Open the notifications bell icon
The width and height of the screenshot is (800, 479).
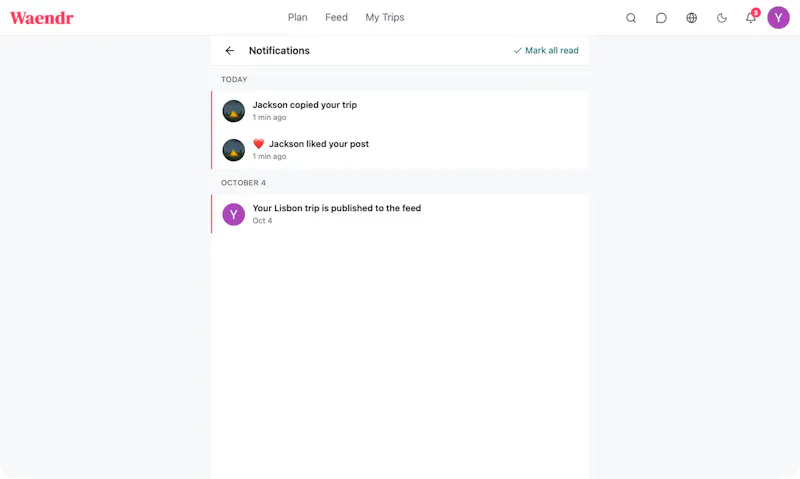pyautogui.click(x=750, y=18)
